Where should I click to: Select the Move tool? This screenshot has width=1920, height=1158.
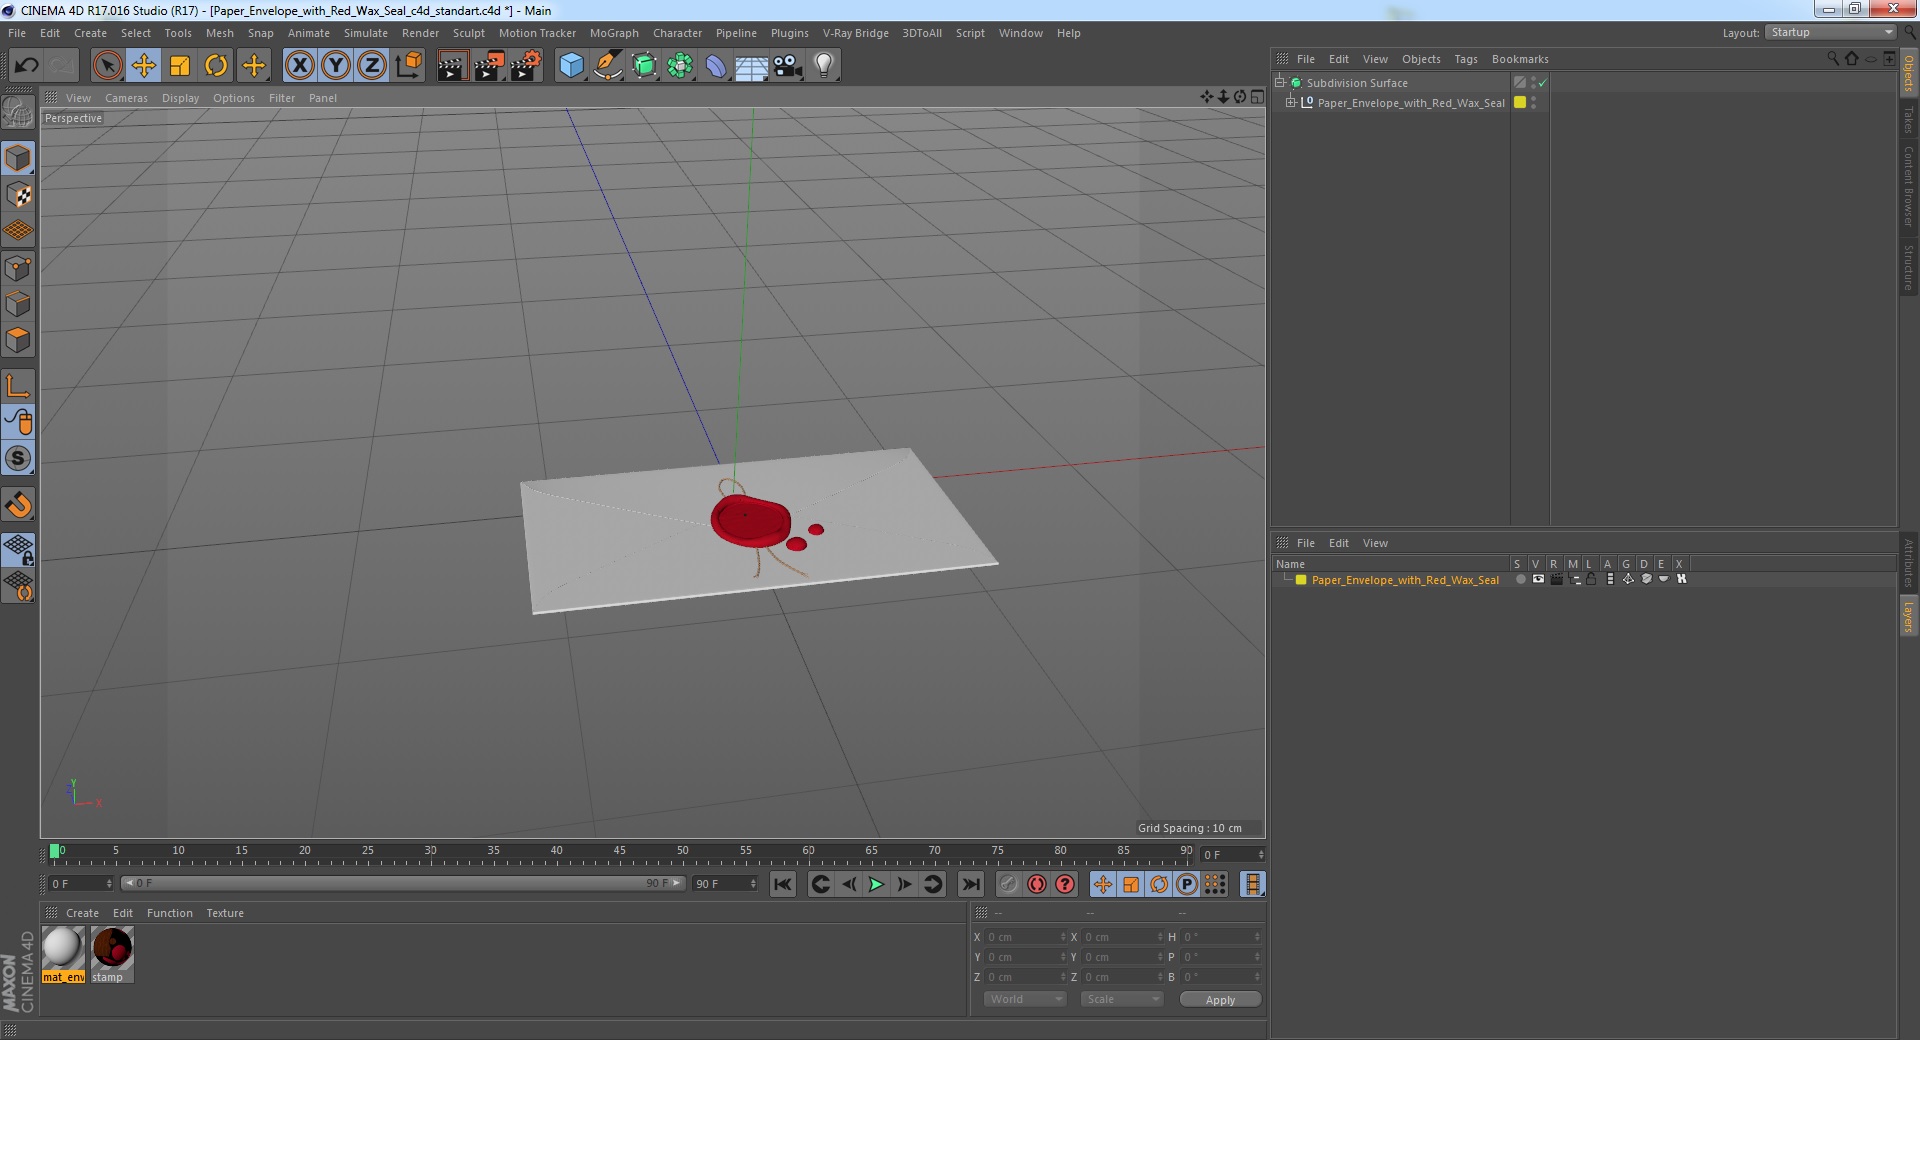(143, 66)
